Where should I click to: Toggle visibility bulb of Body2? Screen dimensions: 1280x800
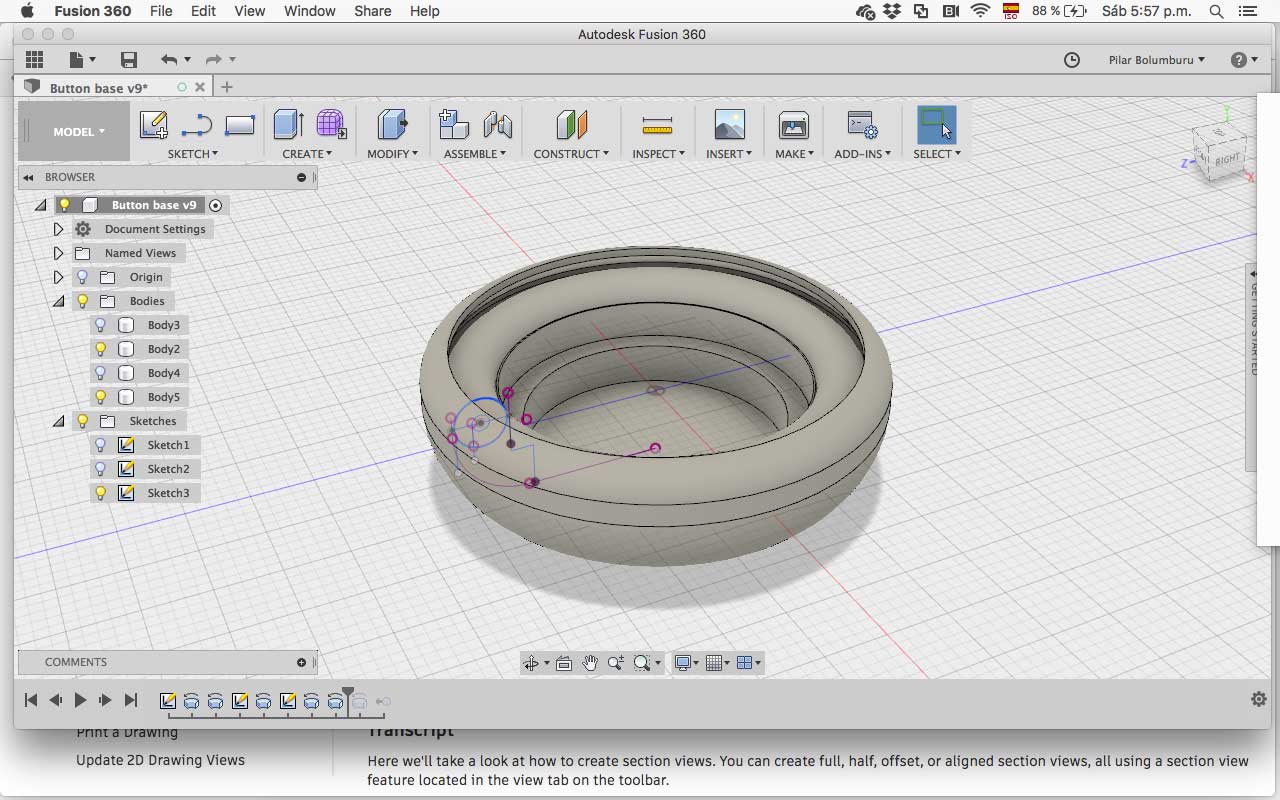pyautogui.click(x=100, y=349)
